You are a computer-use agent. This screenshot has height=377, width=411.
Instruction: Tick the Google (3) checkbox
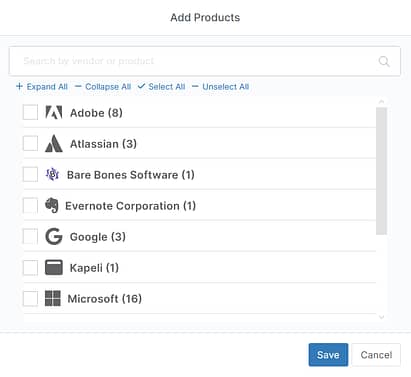pyautogui.click(x=30, y=236)
